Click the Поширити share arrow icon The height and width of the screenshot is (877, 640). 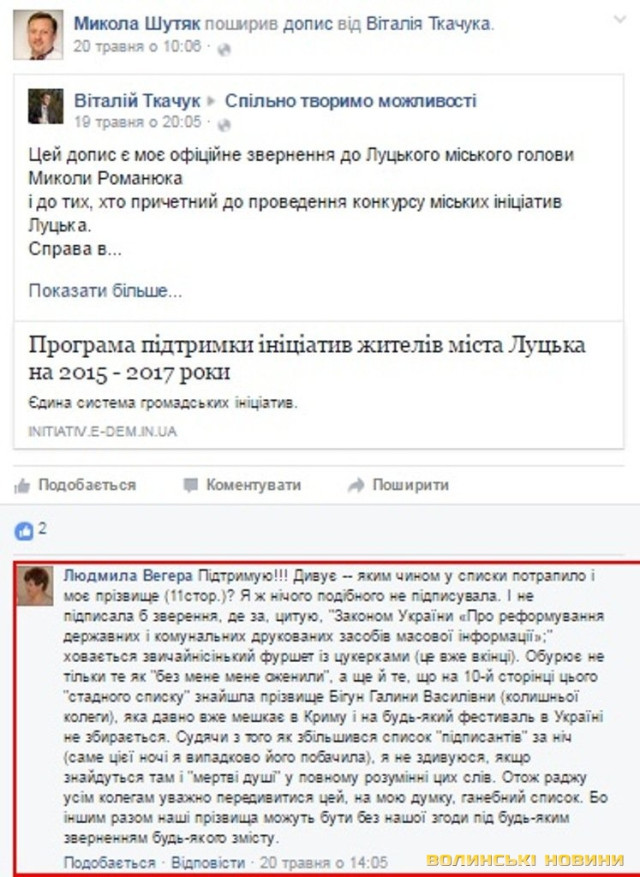(x=356, y=485)
